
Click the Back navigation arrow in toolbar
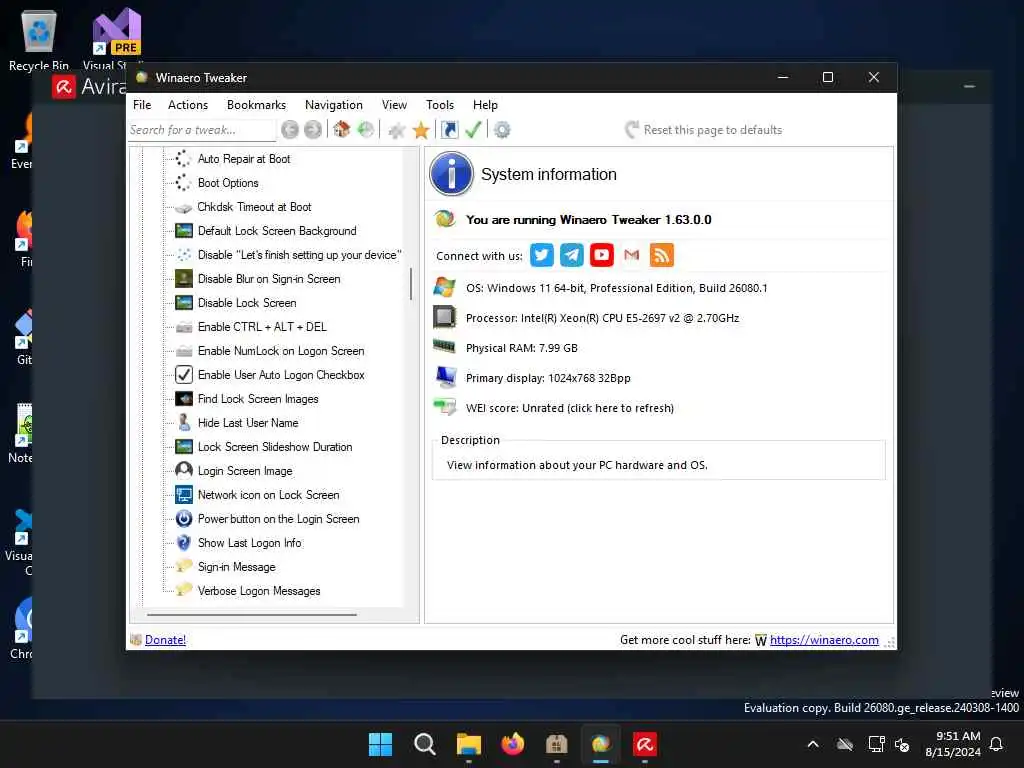[290, 130]
